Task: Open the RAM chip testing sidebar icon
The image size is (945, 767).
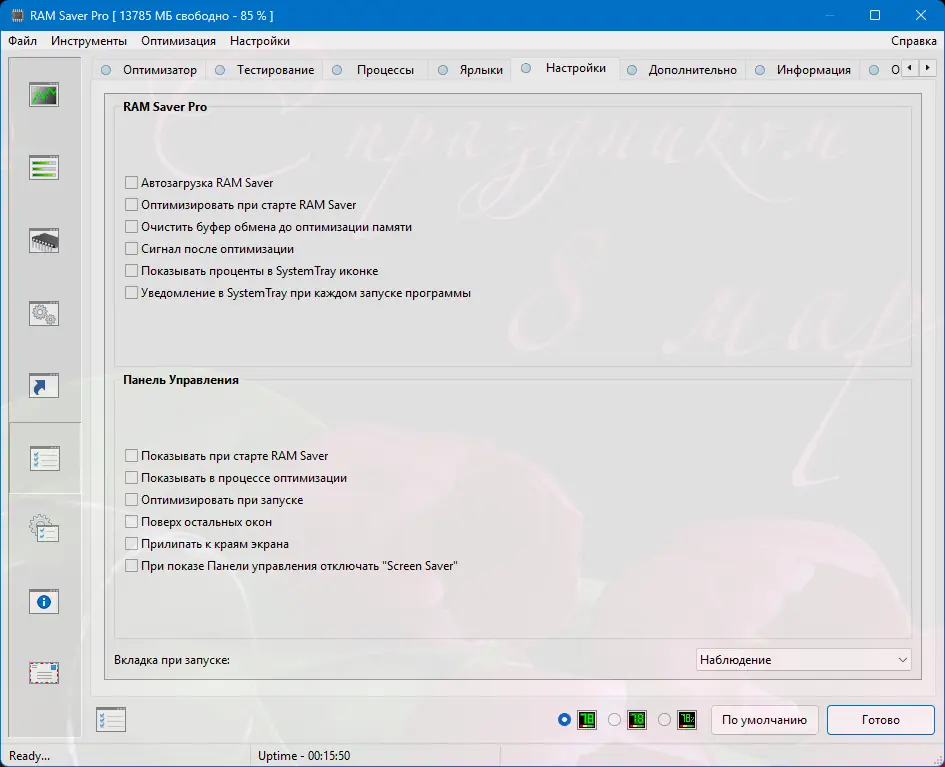Action: (44, 240)
